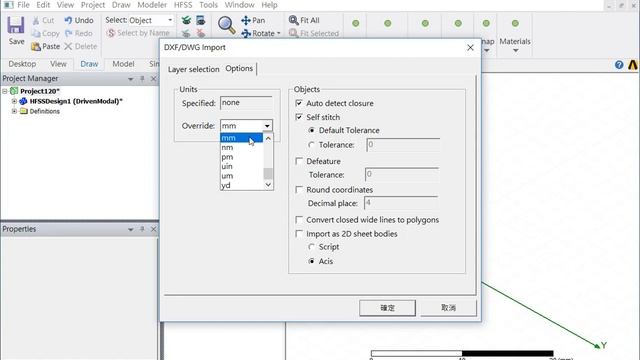Choose yd in the units list

[242, 185]
